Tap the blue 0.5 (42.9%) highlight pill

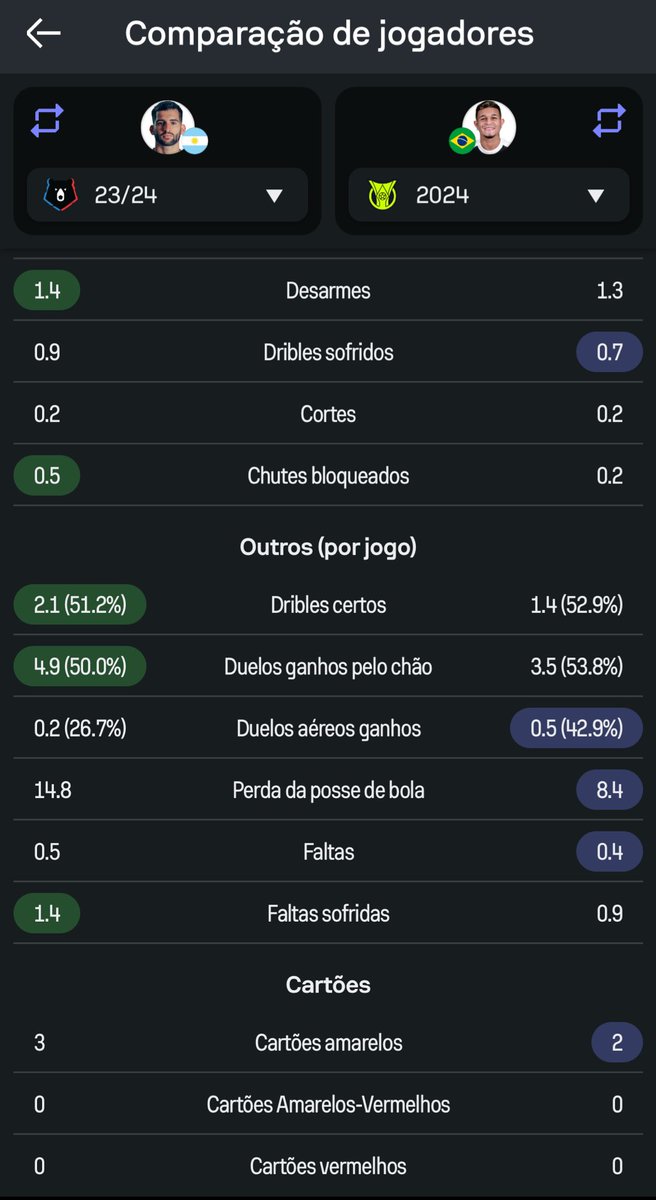click(x=576, y=729)
